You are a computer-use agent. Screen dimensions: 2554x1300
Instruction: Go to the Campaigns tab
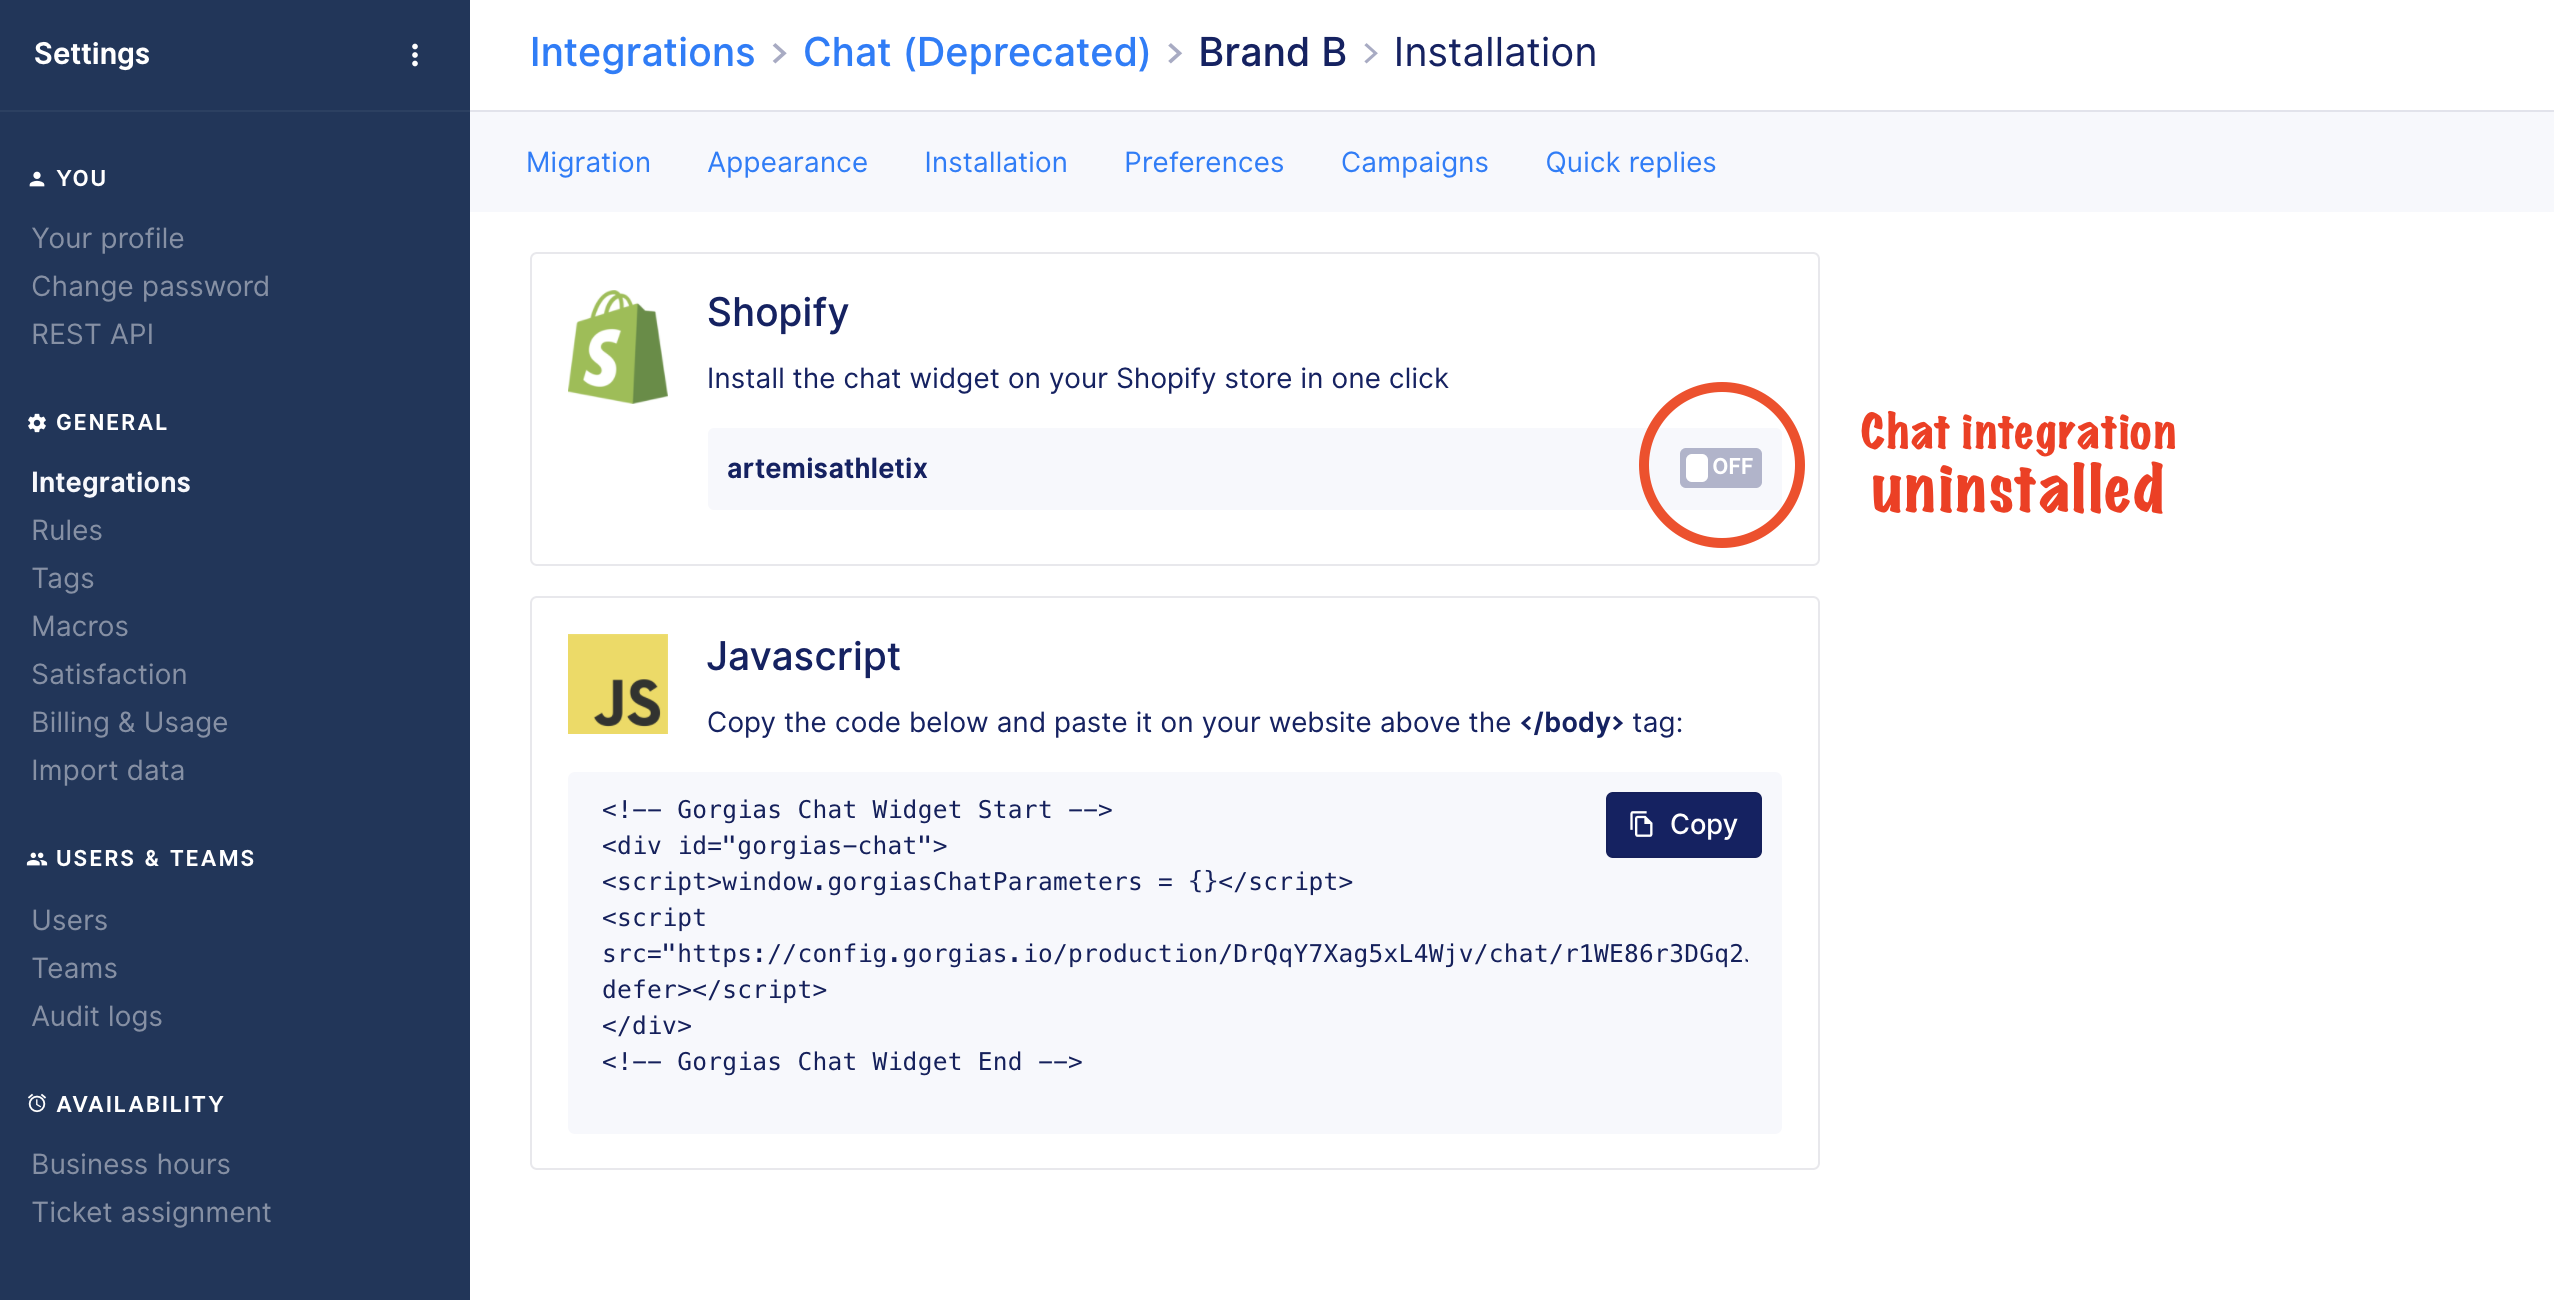[x=1414, y=162]
